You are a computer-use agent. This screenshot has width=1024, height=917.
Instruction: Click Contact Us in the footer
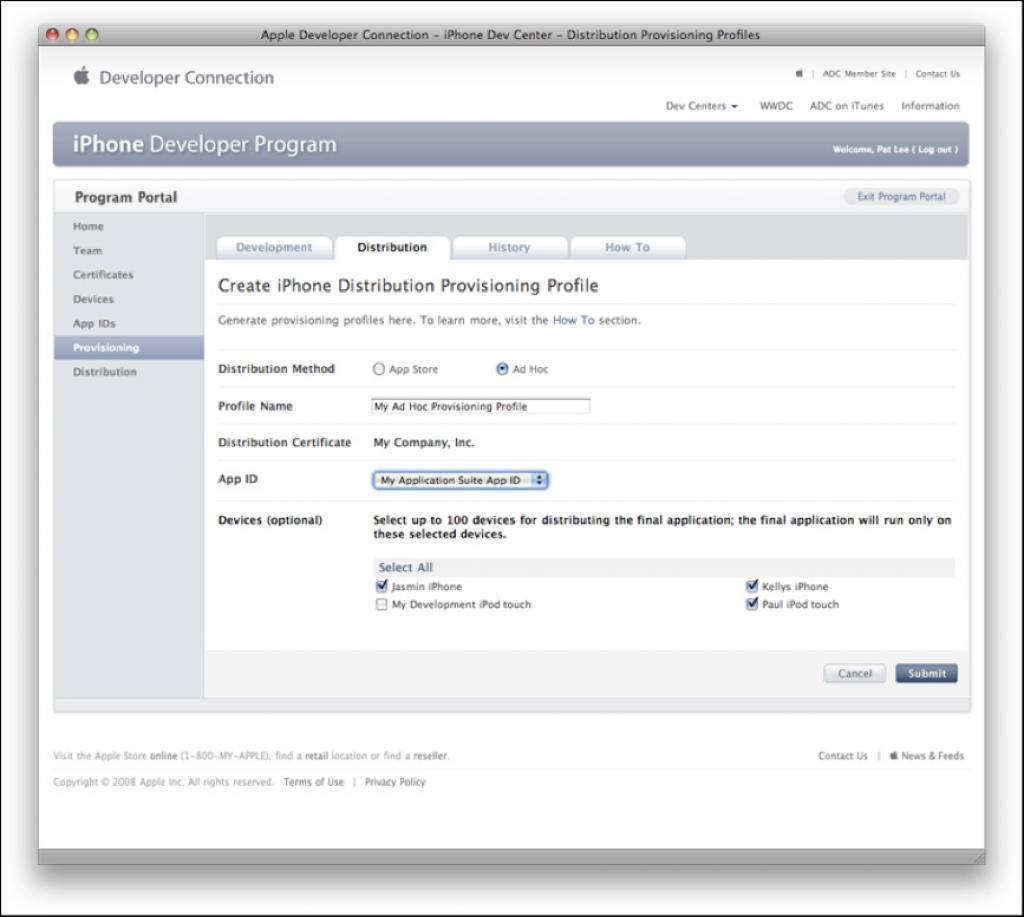click(x=842, y=756)
